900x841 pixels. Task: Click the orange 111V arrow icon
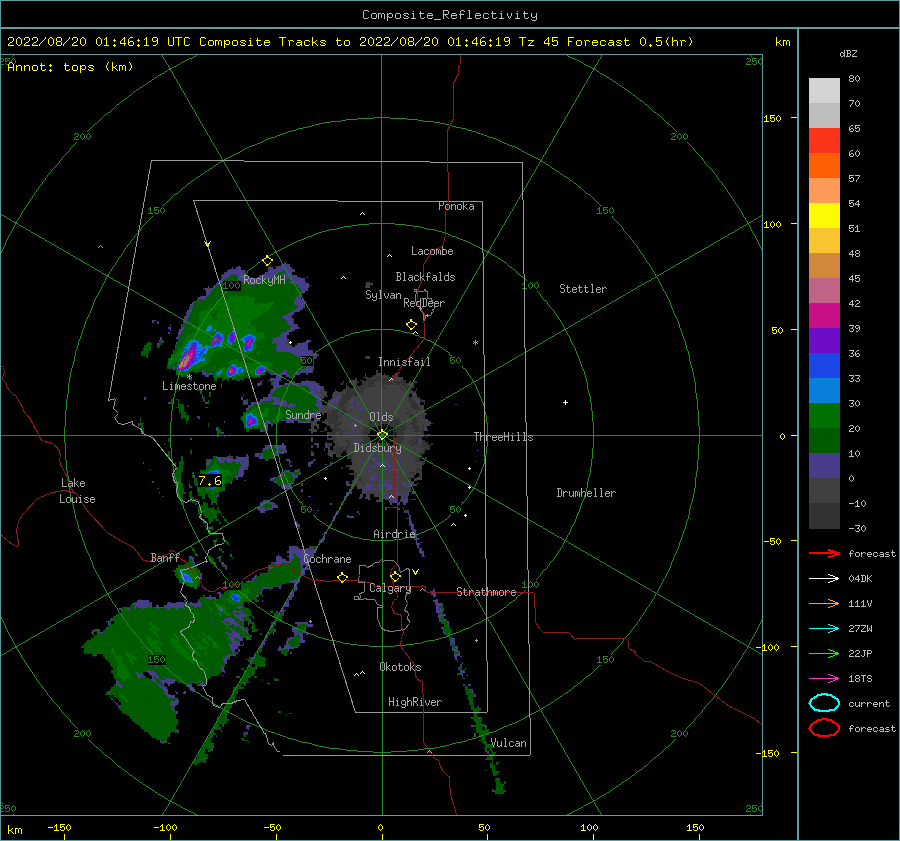824,603
